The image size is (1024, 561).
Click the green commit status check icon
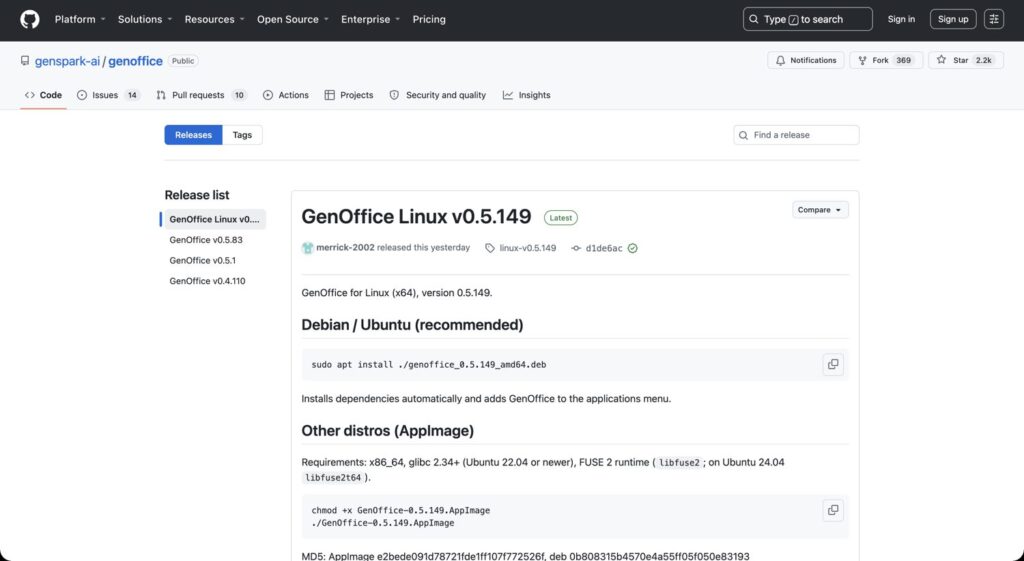click(632, 248)
